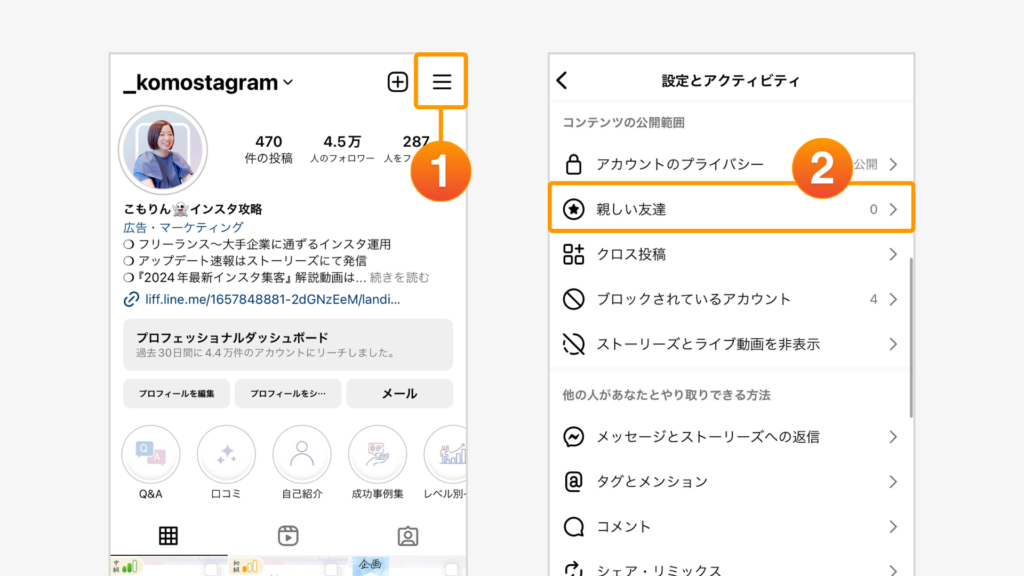1024x576 pixels.
Task: Open 親しい友達 close friends setting
Action: (x=731, y=209)
